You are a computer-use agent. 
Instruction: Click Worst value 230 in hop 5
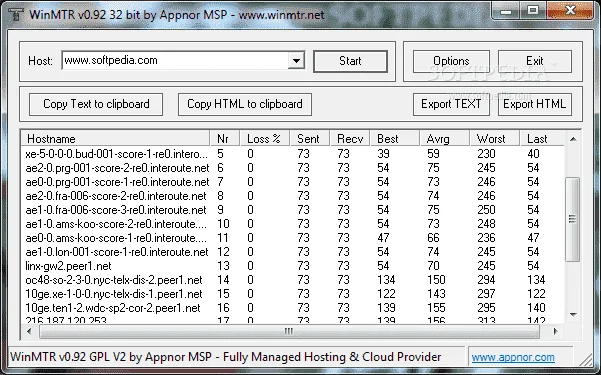(x=486, y=154)
